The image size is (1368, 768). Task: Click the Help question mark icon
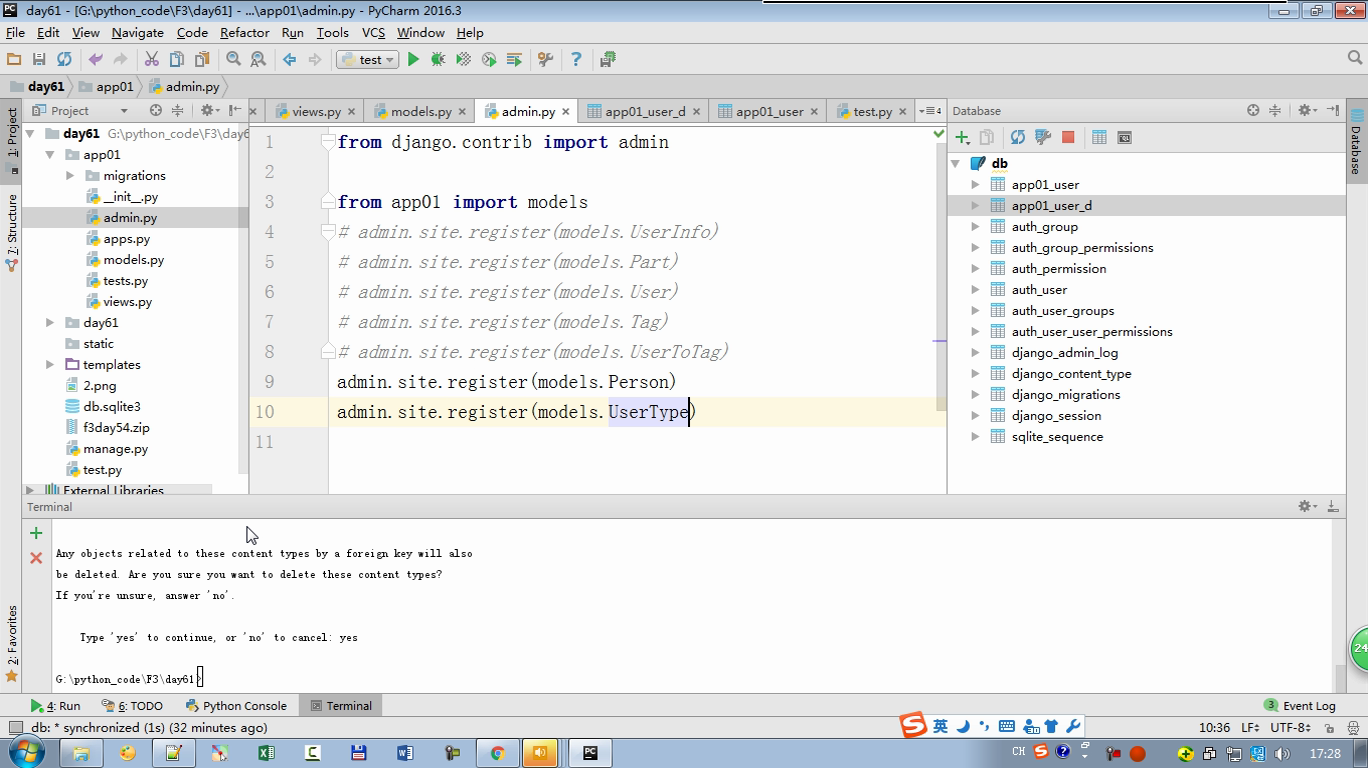pos(575,60)
